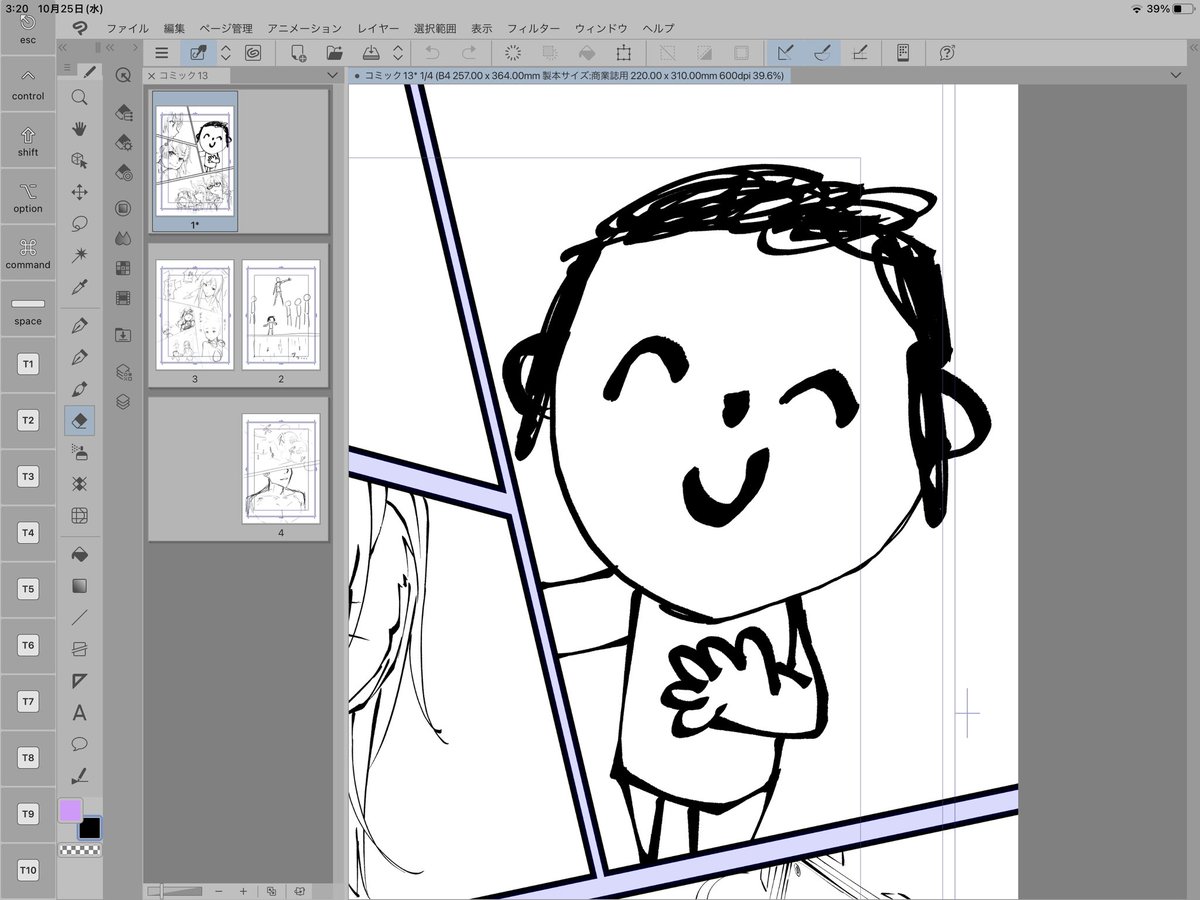Select the Fill bucket tool

[79, 553]
